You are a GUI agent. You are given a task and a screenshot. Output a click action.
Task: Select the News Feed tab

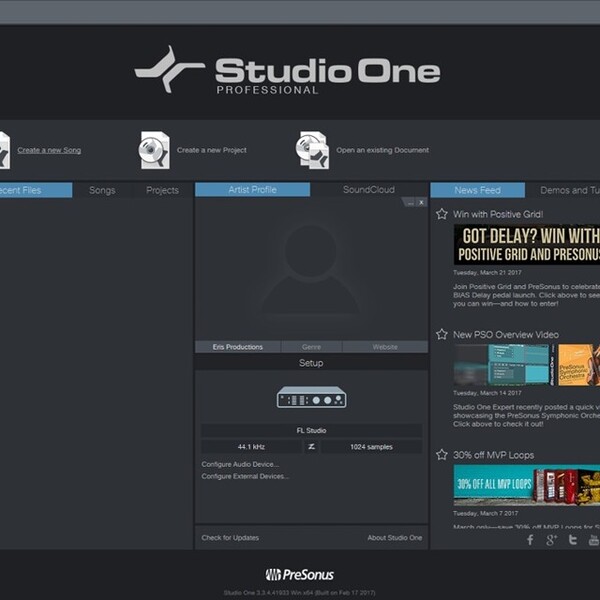pos(478,190)
